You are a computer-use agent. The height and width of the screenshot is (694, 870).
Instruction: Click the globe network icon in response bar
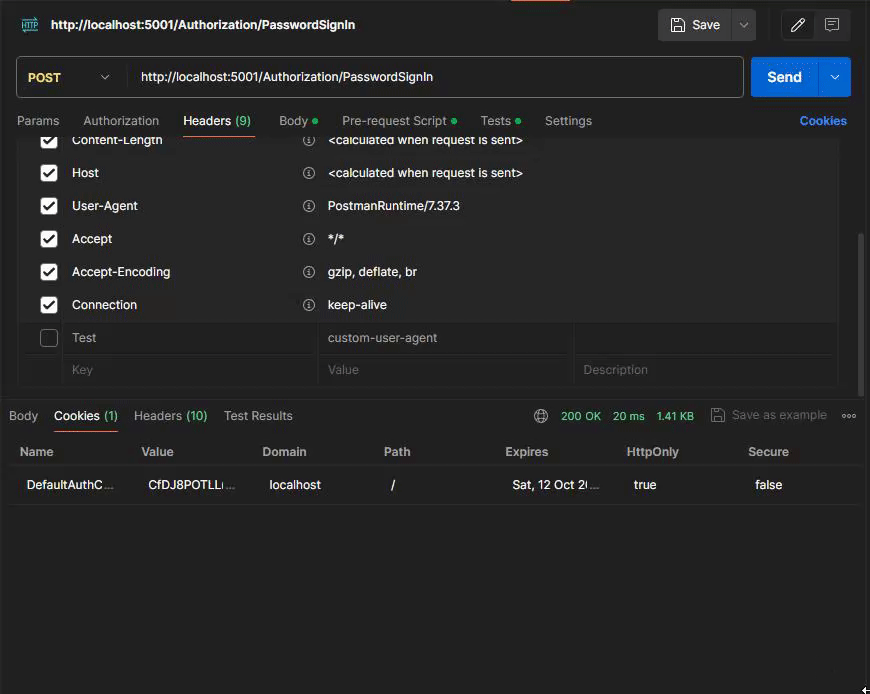pos(541,416)
